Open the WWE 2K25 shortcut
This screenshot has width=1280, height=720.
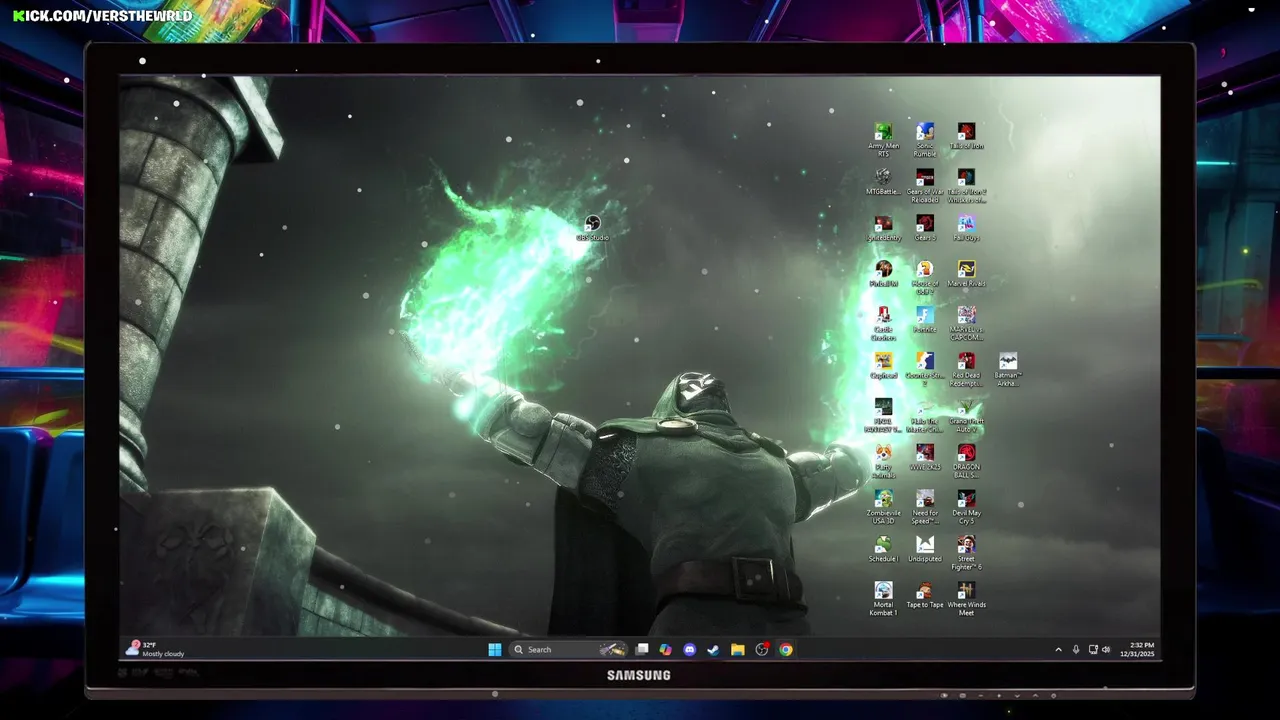(x=925, y=458)
